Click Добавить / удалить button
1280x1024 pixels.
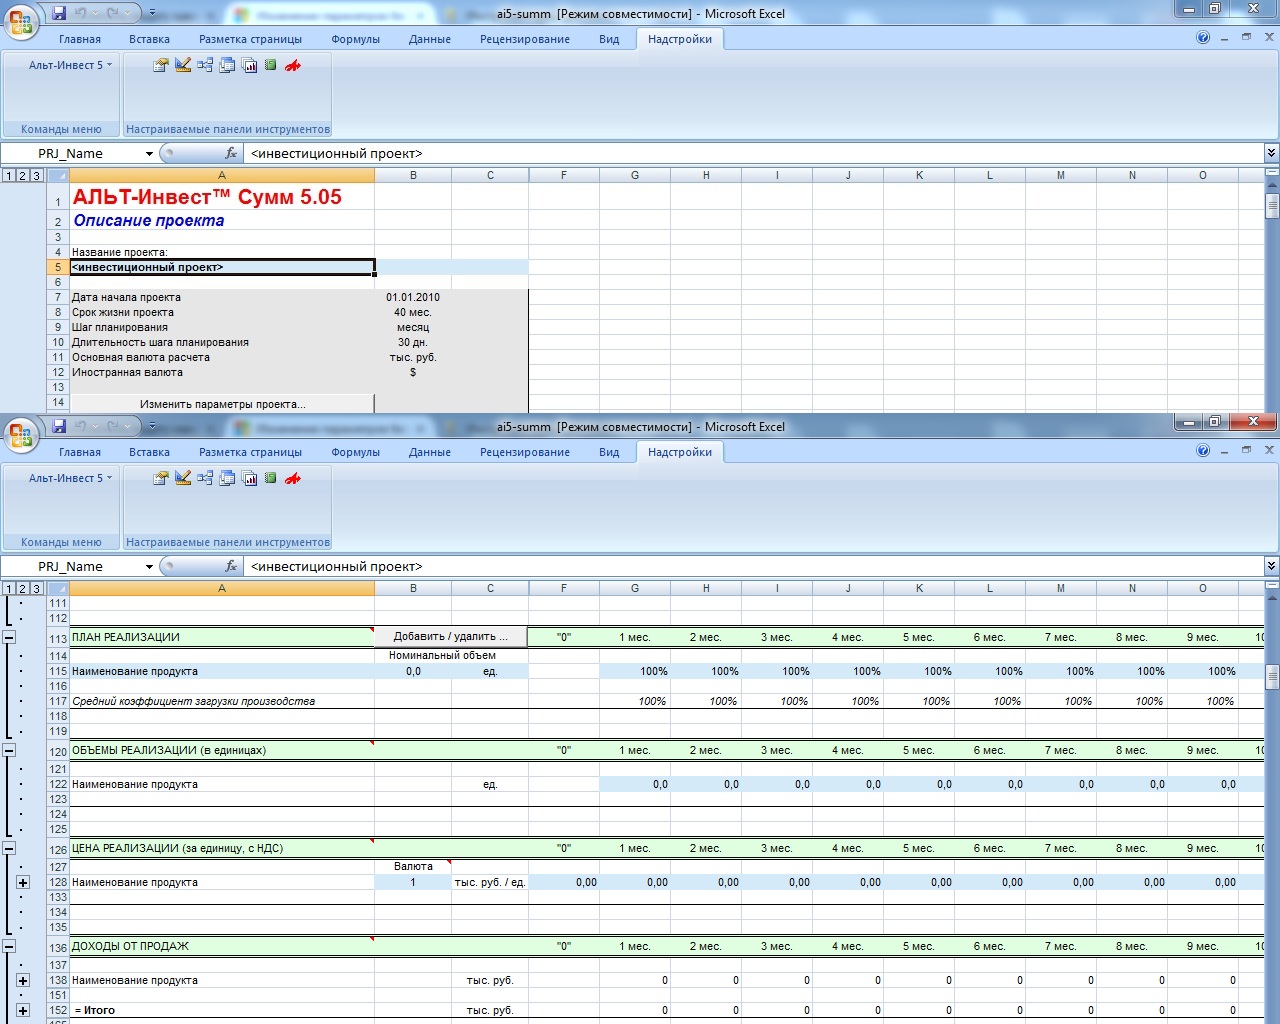451,637
